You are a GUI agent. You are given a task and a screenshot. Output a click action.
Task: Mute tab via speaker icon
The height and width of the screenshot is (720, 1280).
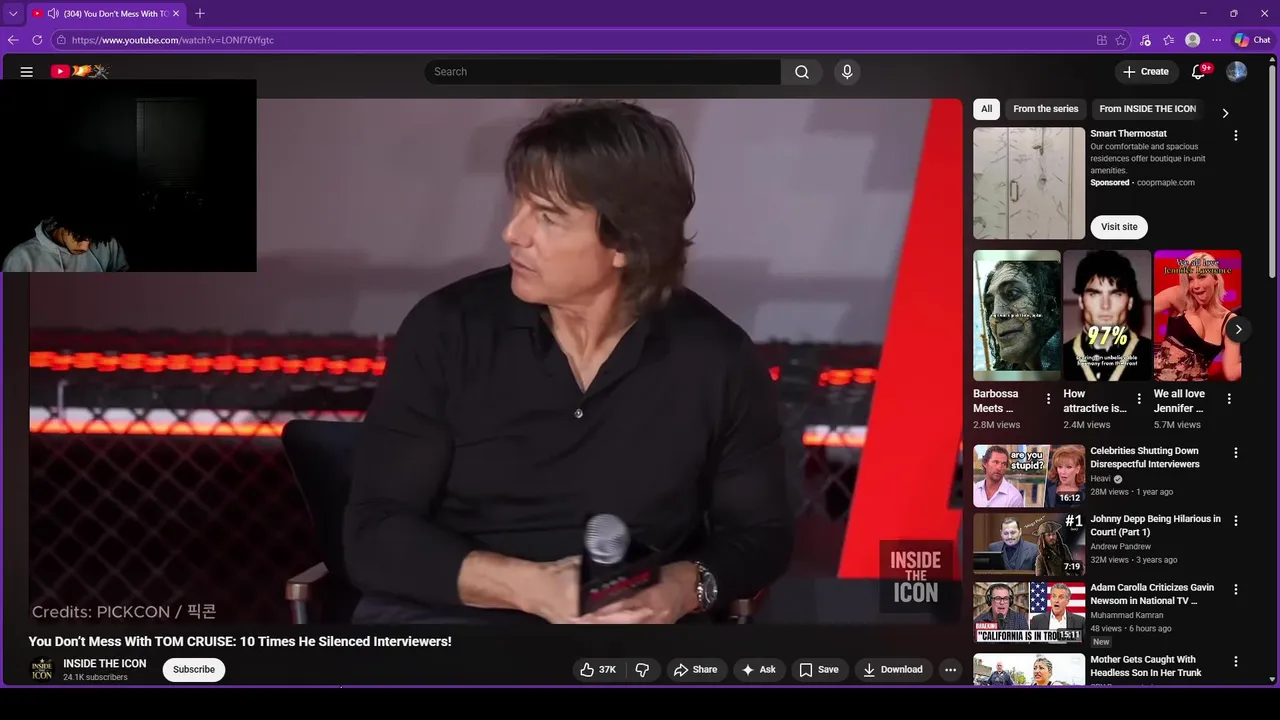pos(52,14)
